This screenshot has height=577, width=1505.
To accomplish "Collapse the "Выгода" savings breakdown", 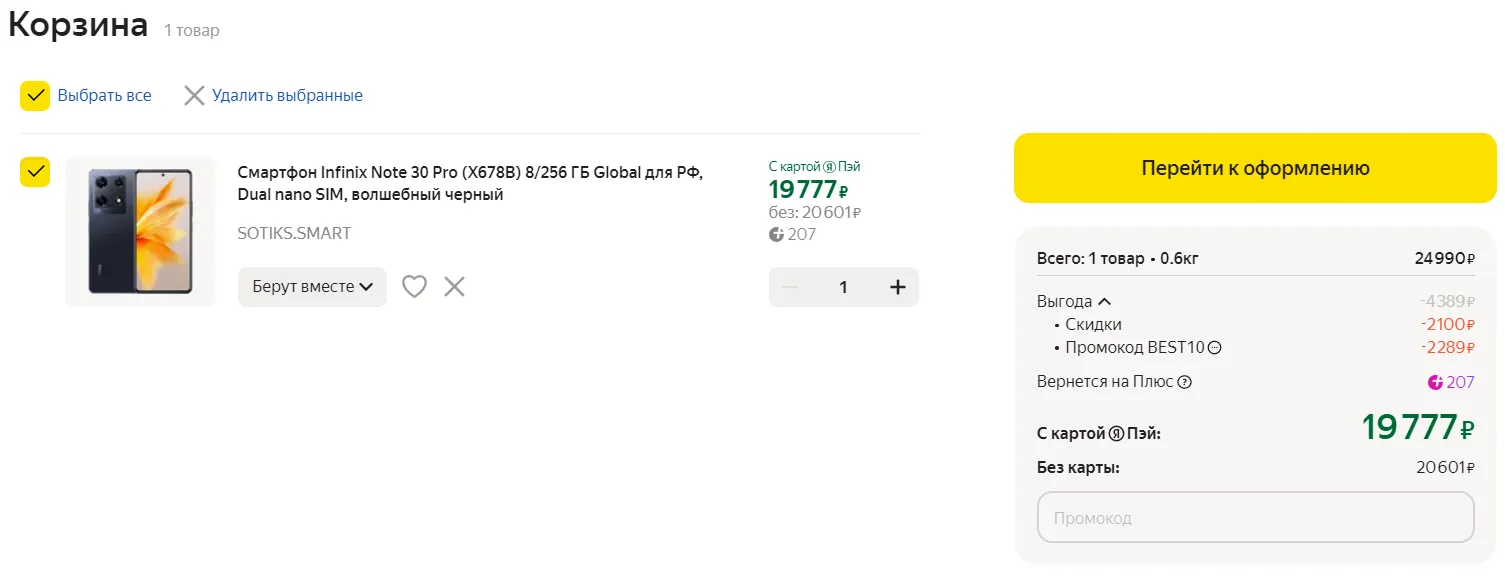I will tap(1104, 301).
